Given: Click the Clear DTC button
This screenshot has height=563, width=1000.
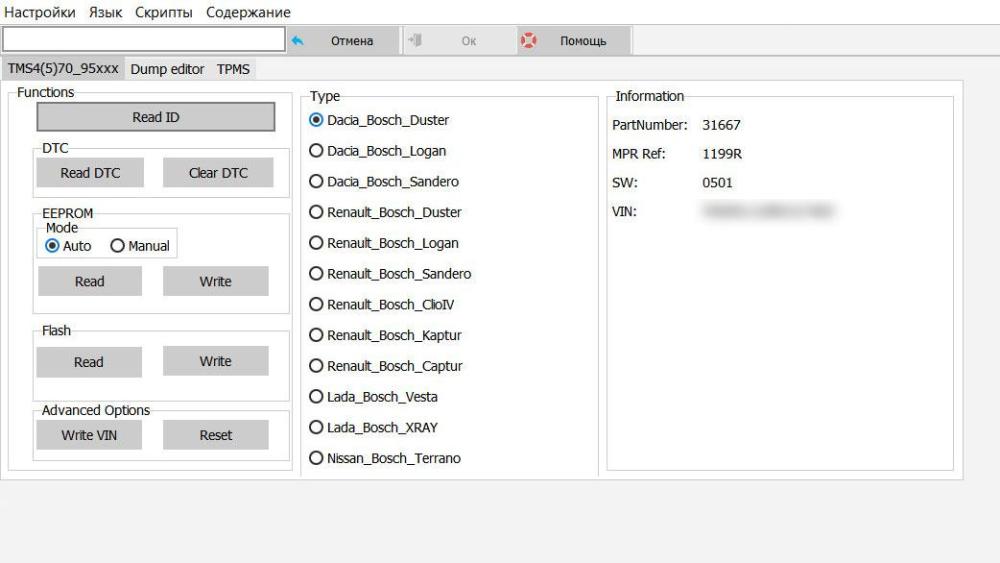Looking at the screenshot, I should pos(218,173).
